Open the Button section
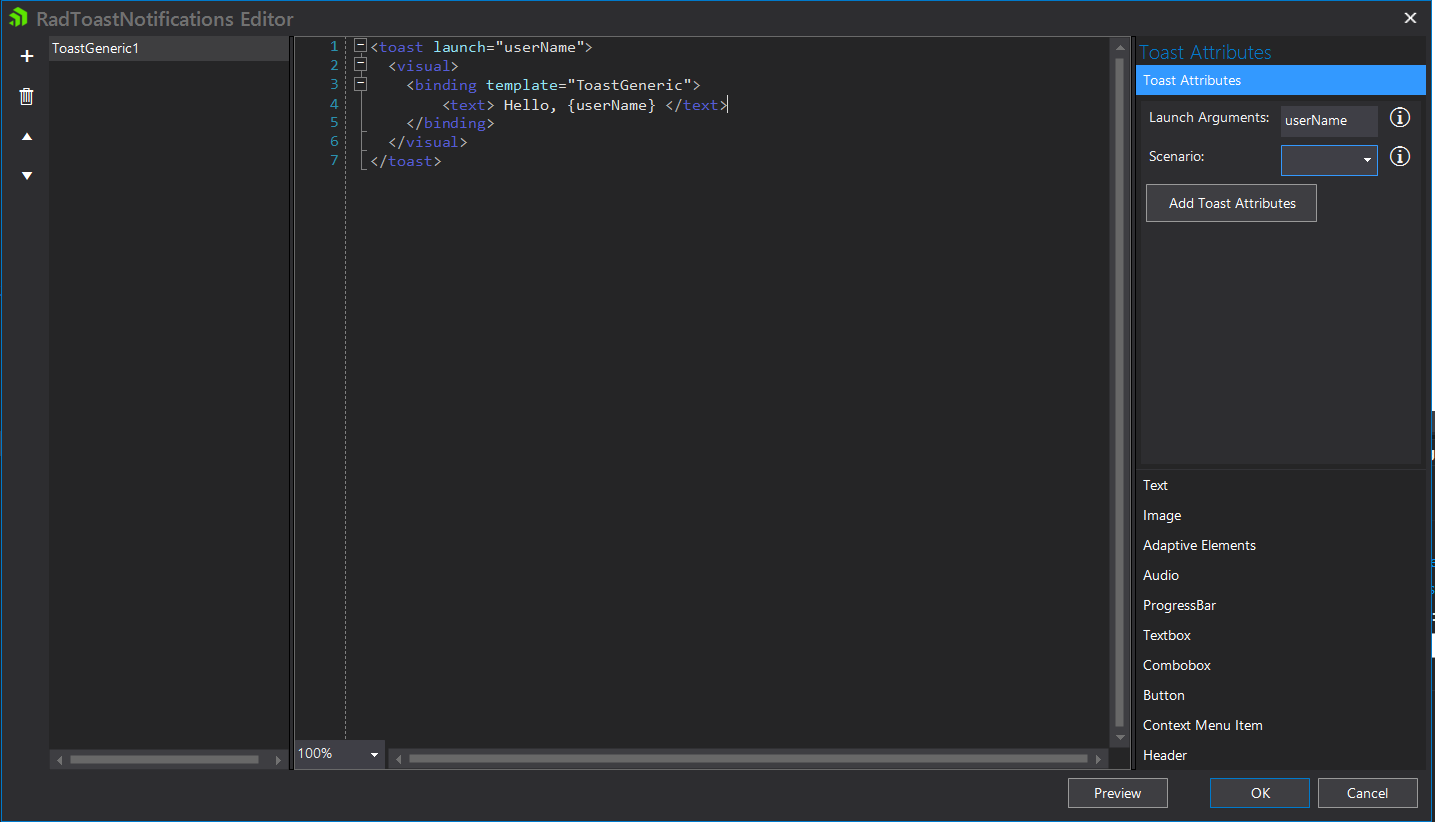1435x822 pixels. pyautogui.click(x=1281, y=695)
